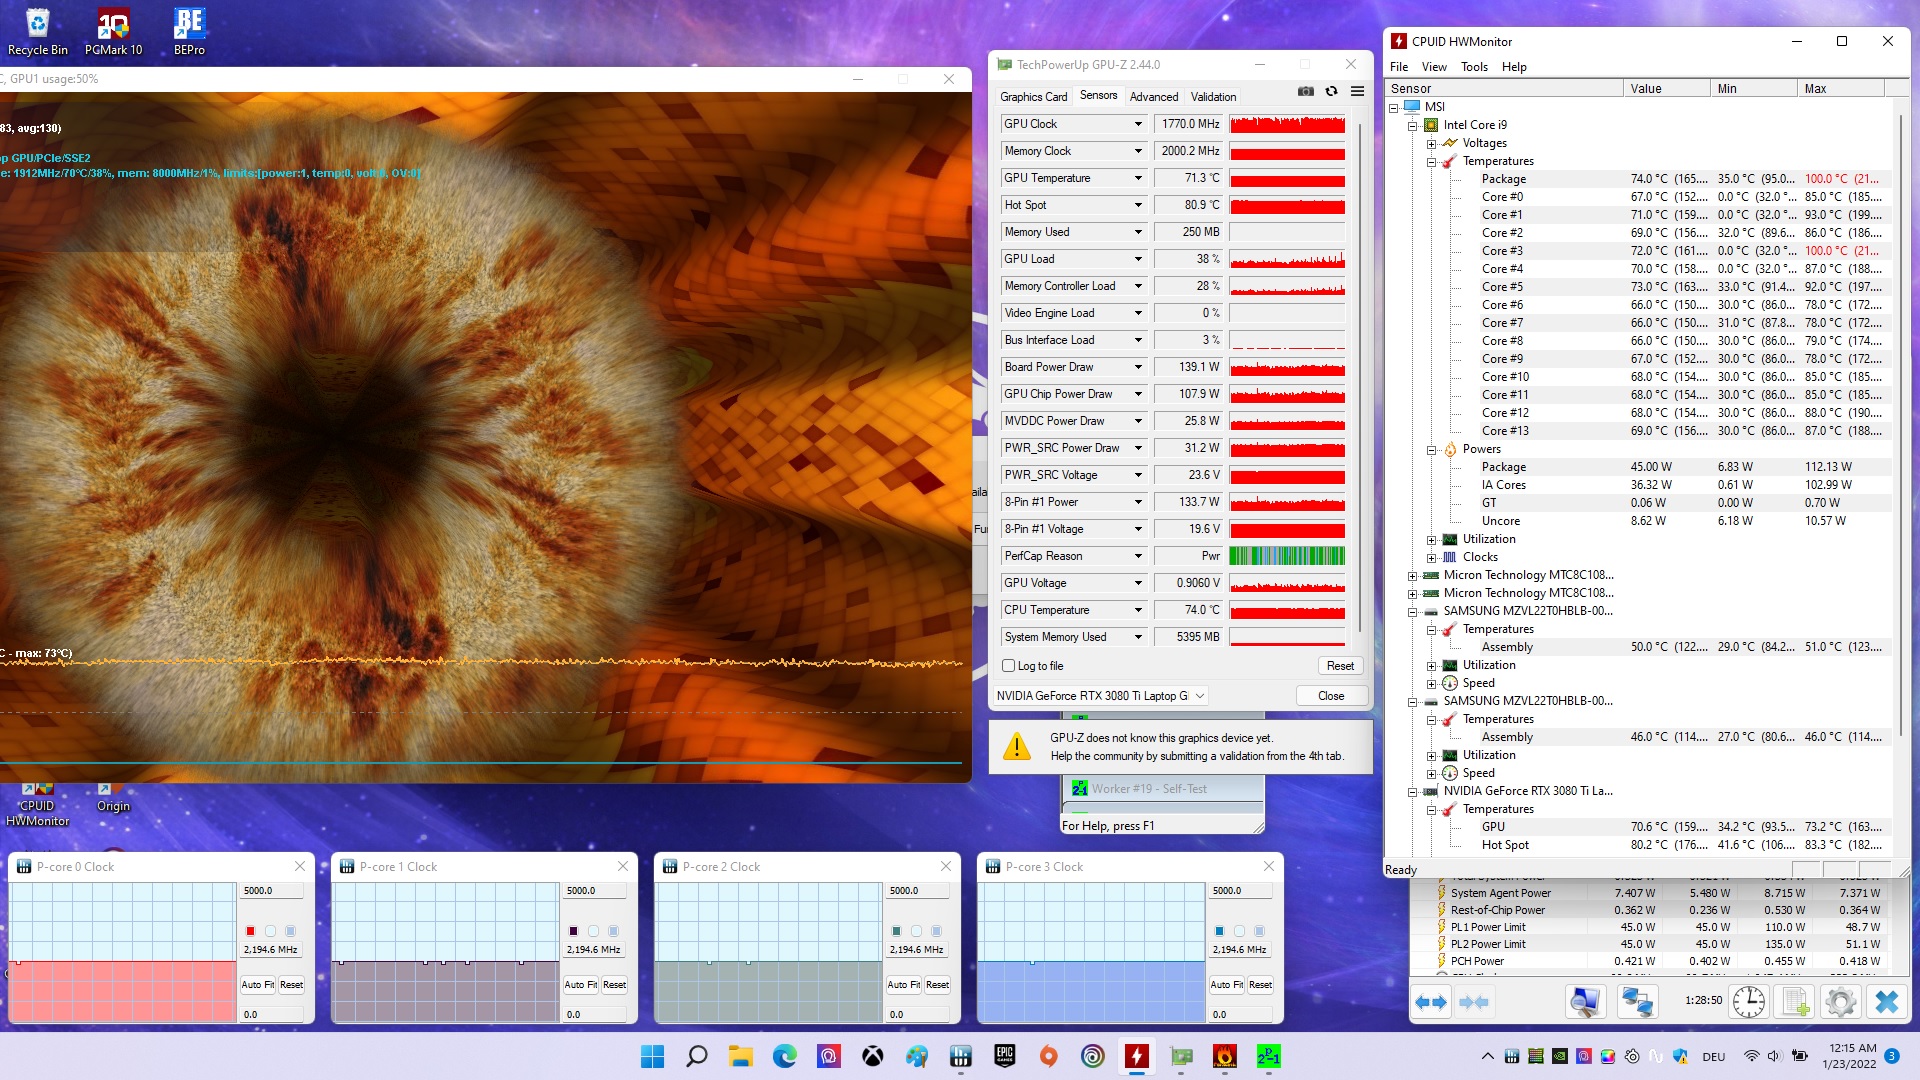This screenshot has width=1920, height=1080.
Task: Collapse the Powers node in HWMonitor
Action: coord(1431,450)
